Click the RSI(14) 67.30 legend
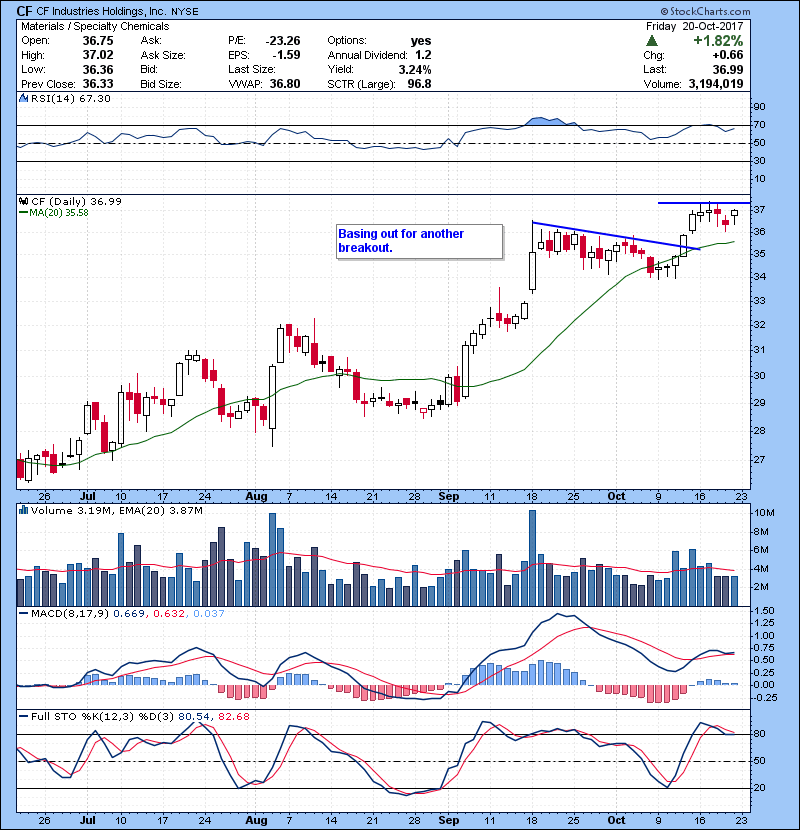This screenshot has width=800, height=830. click(71, 98)
